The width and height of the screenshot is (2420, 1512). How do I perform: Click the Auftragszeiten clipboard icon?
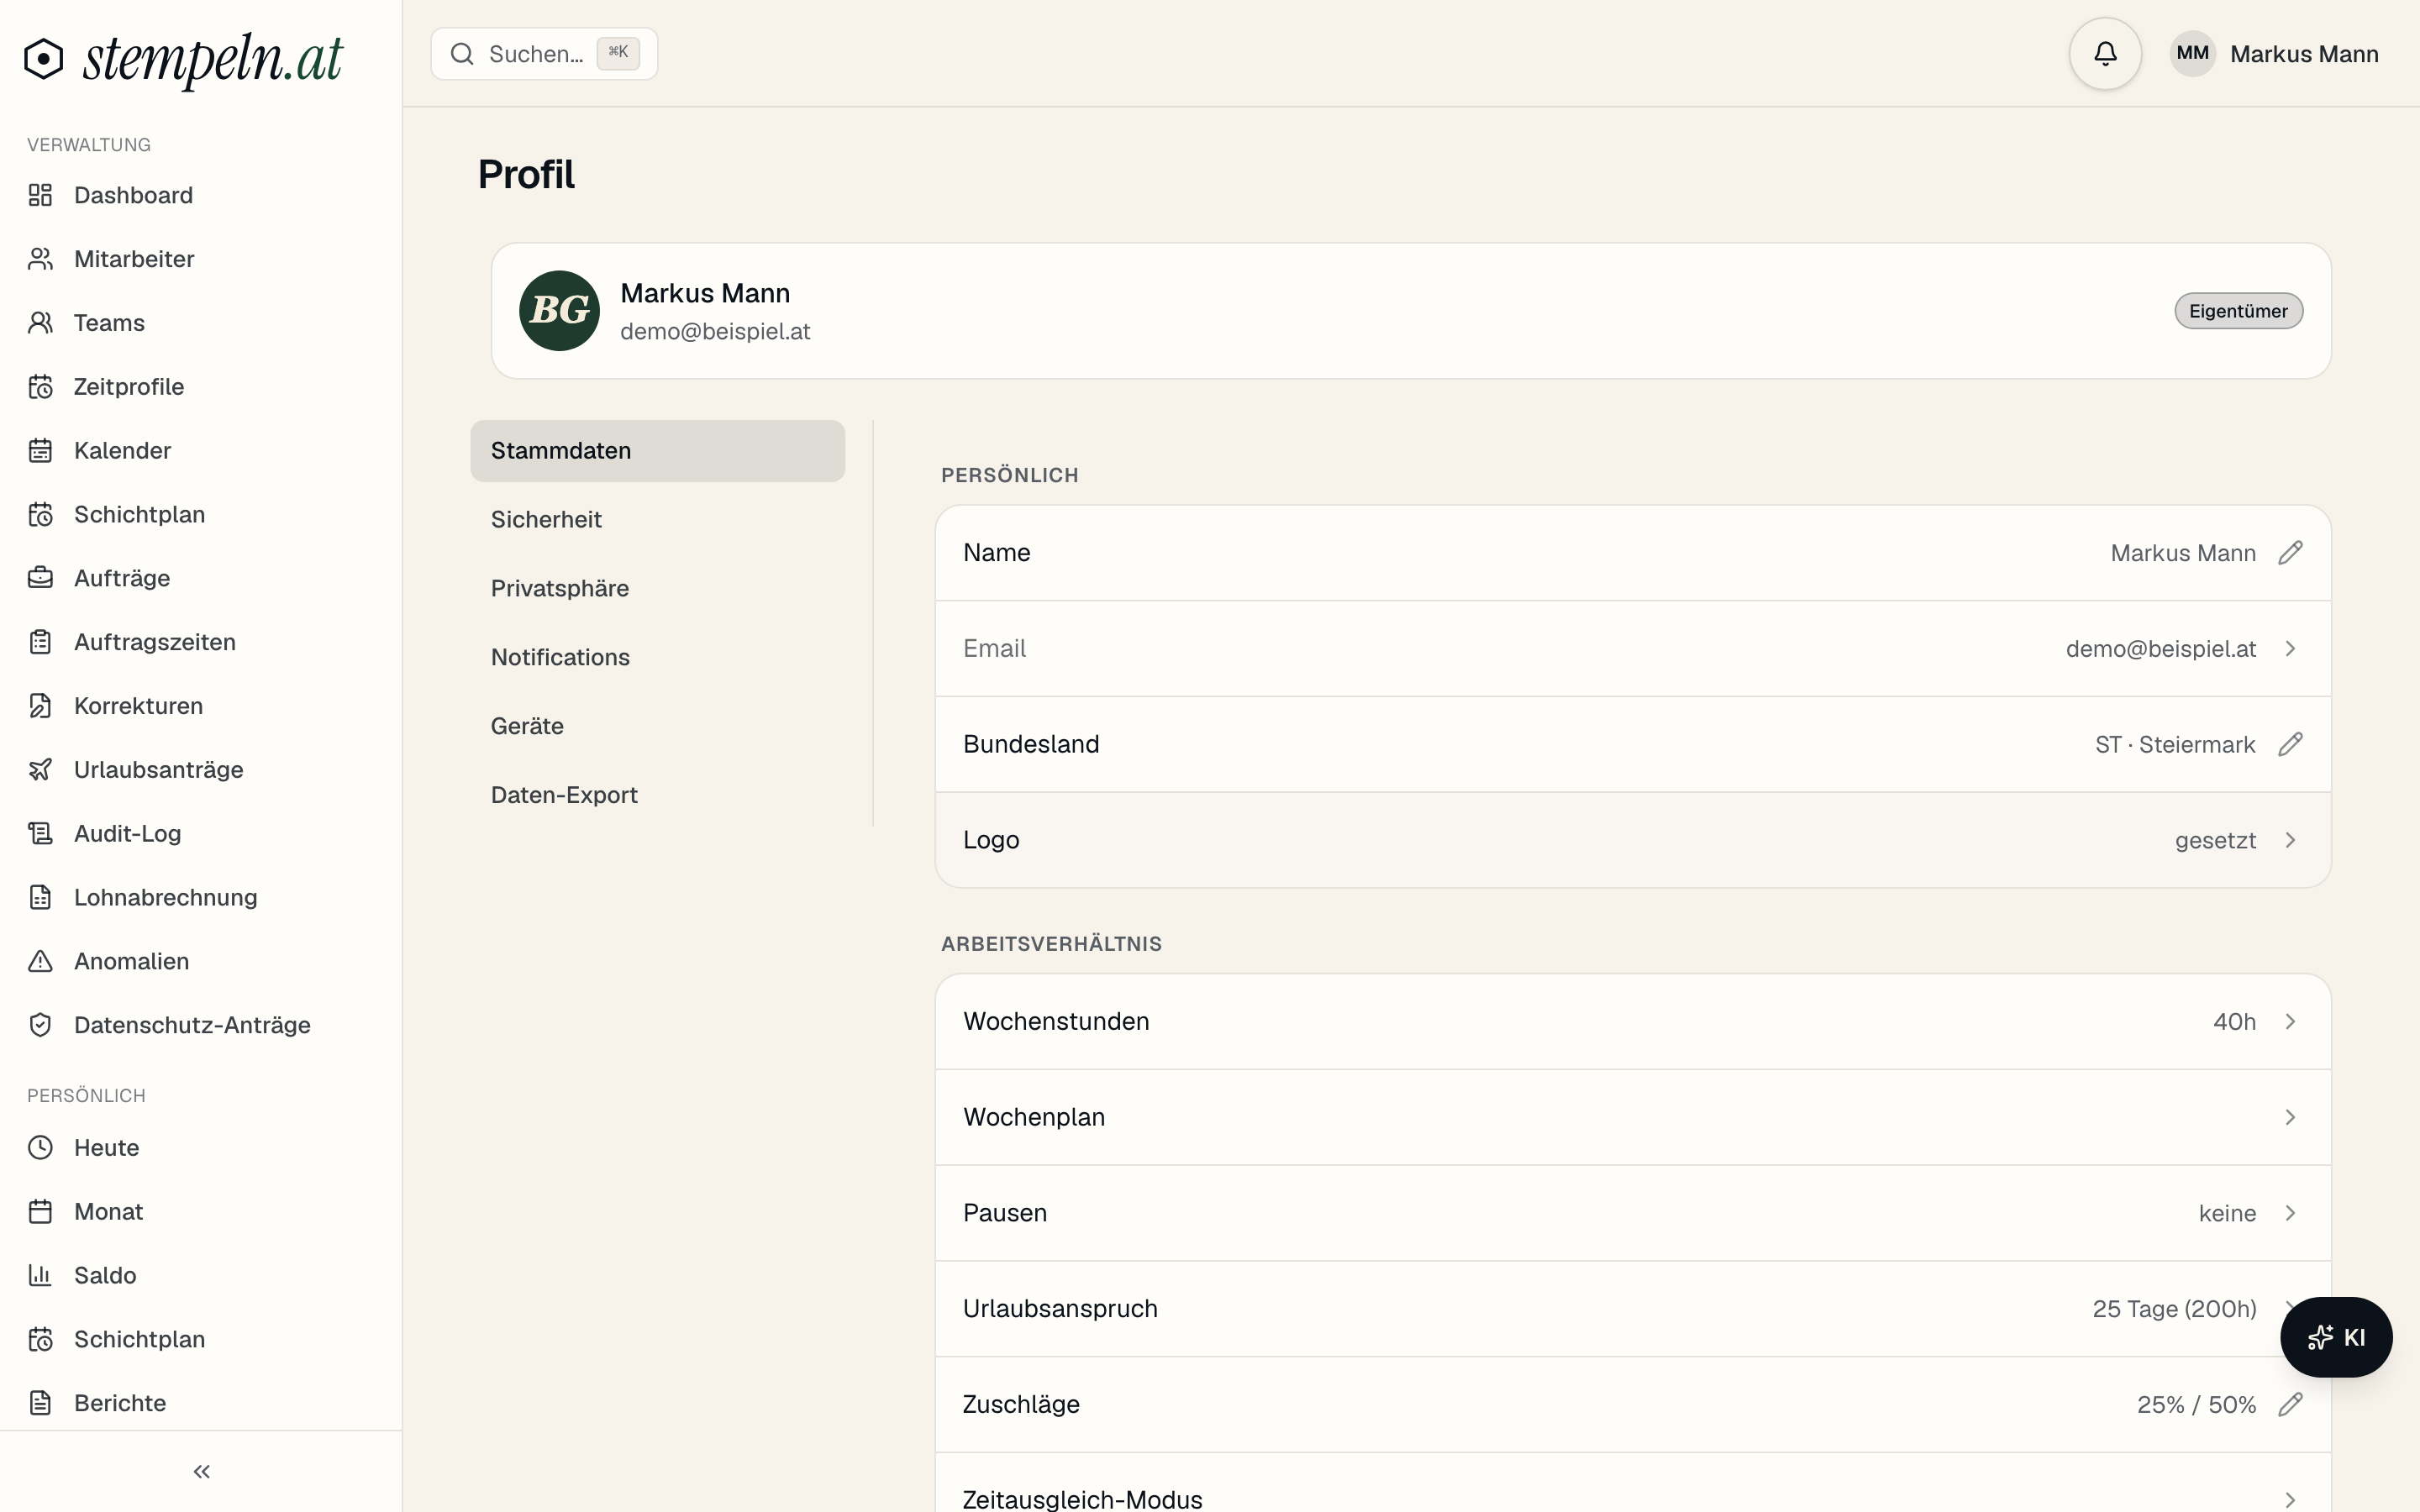40,642
